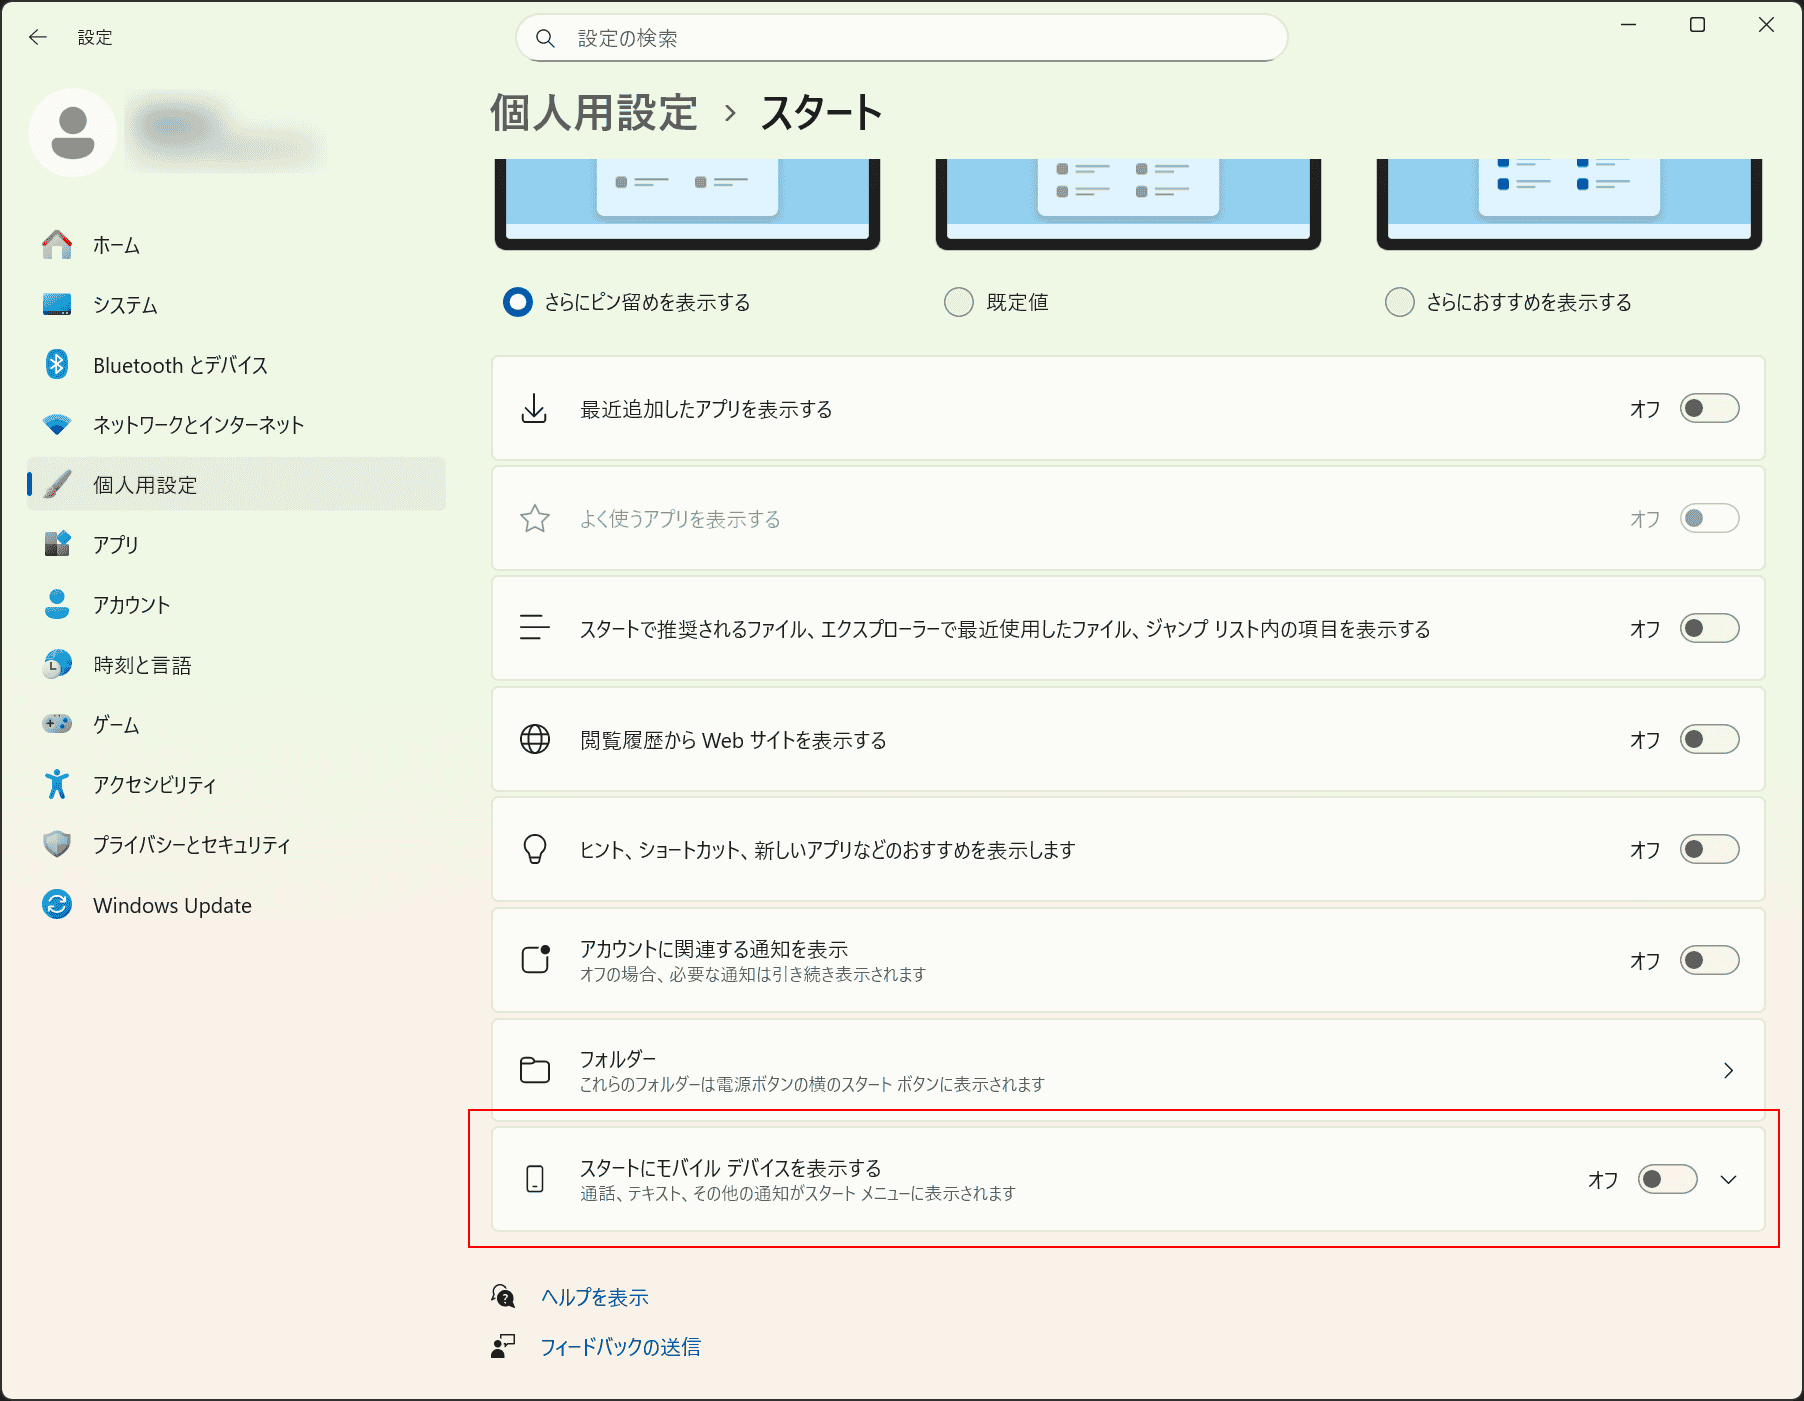The width and height of the screenshot is (1804, 1401).
Task: Click the Windows Update icon
Action: click(57, 905)
